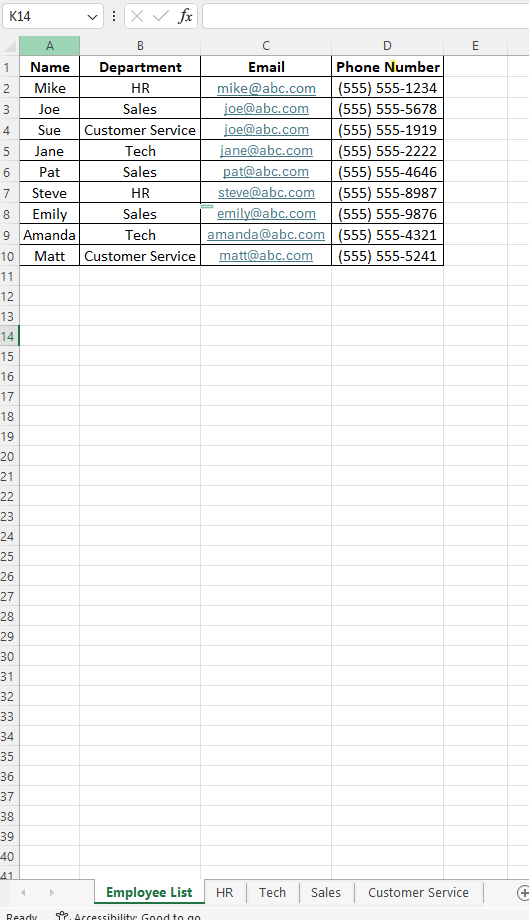This screenshot has height=920, width=529.
Task: Select phone number (555) 555-5678
Action: tap(387, 109)
